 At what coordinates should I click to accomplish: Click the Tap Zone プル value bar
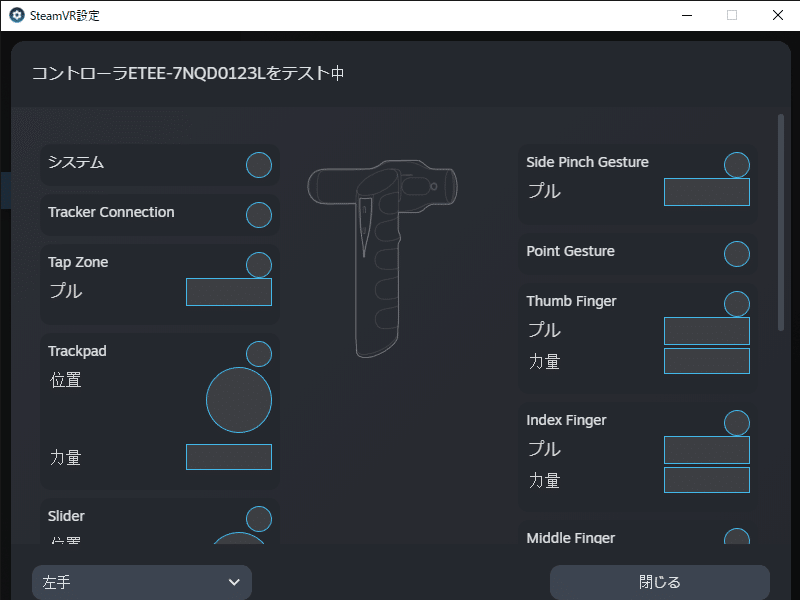[229, 292]
